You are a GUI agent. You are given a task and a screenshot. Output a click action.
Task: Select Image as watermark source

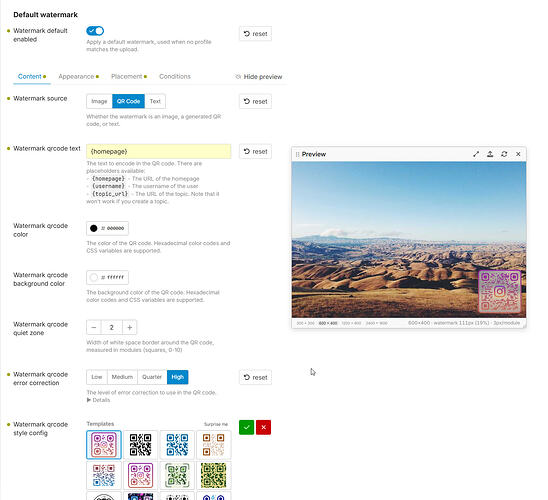(99, 101)
